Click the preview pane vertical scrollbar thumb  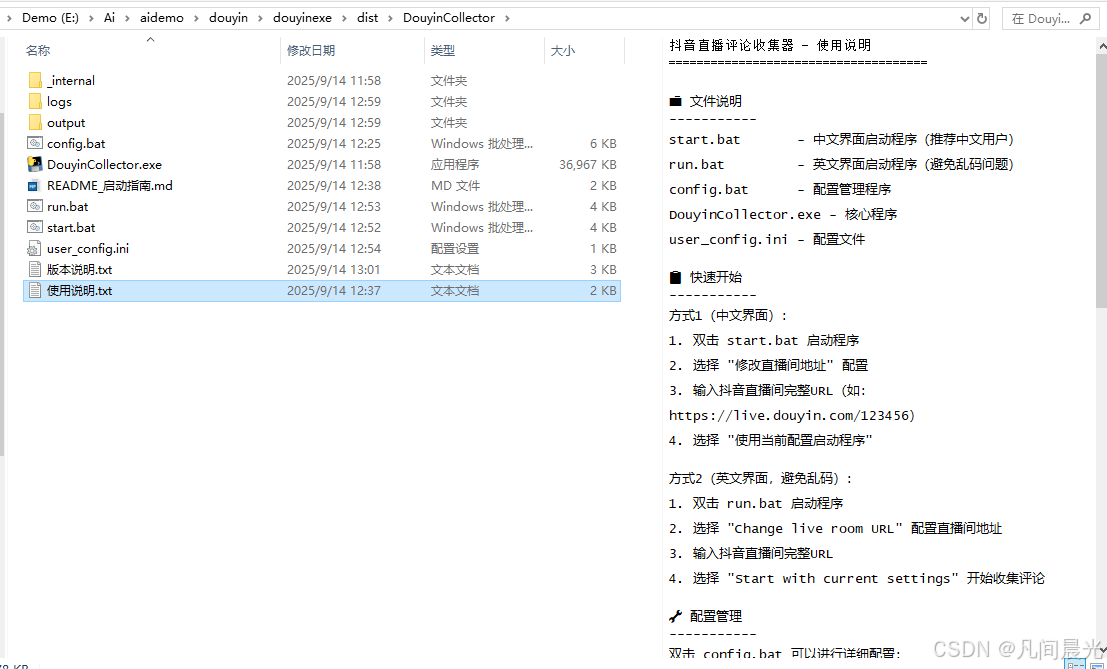[x=1101, y=179]
